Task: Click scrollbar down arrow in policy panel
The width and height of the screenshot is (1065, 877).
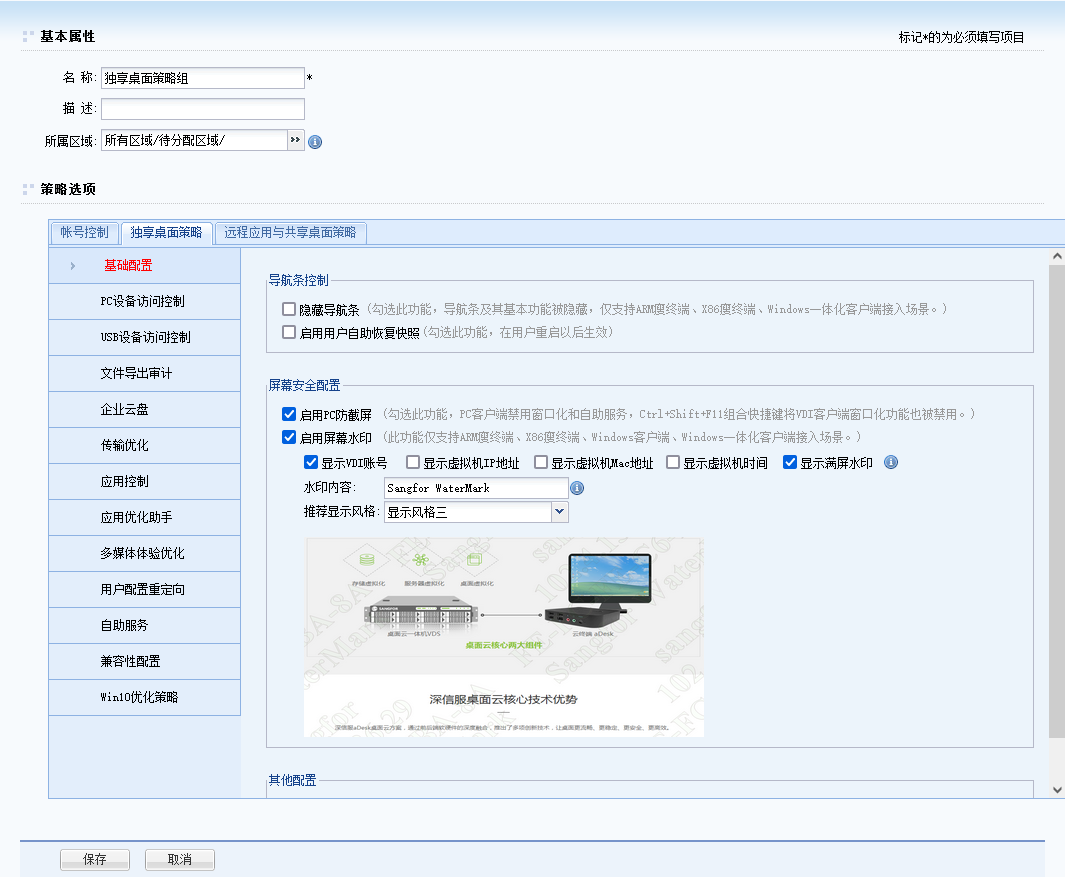Action: (x=1057, y=789)
